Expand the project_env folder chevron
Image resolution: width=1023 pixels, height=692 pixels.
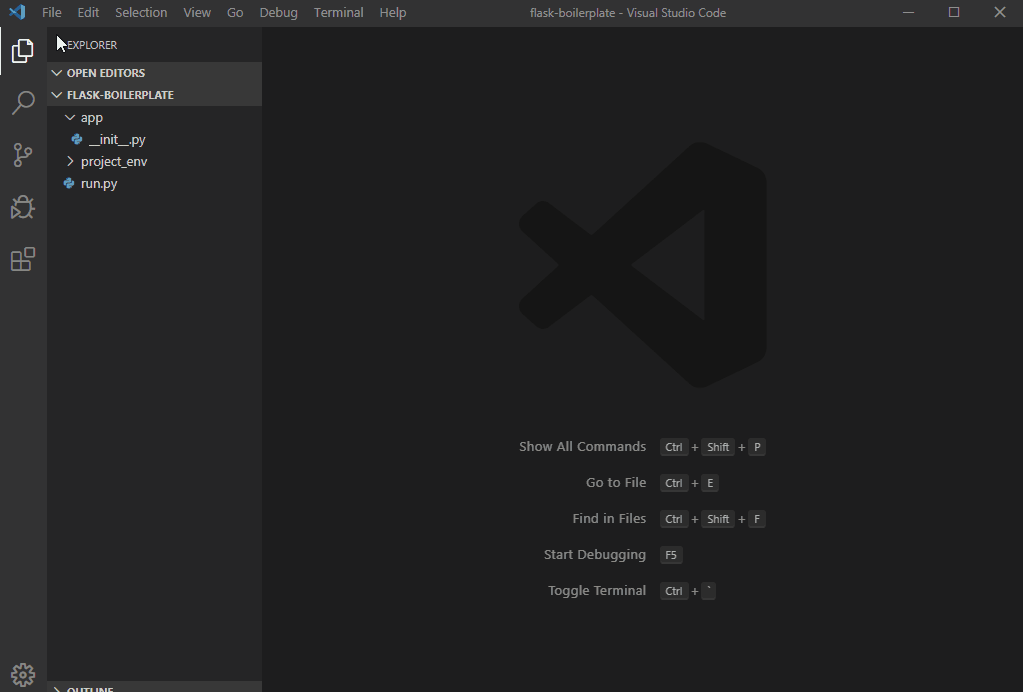[70, 162]
